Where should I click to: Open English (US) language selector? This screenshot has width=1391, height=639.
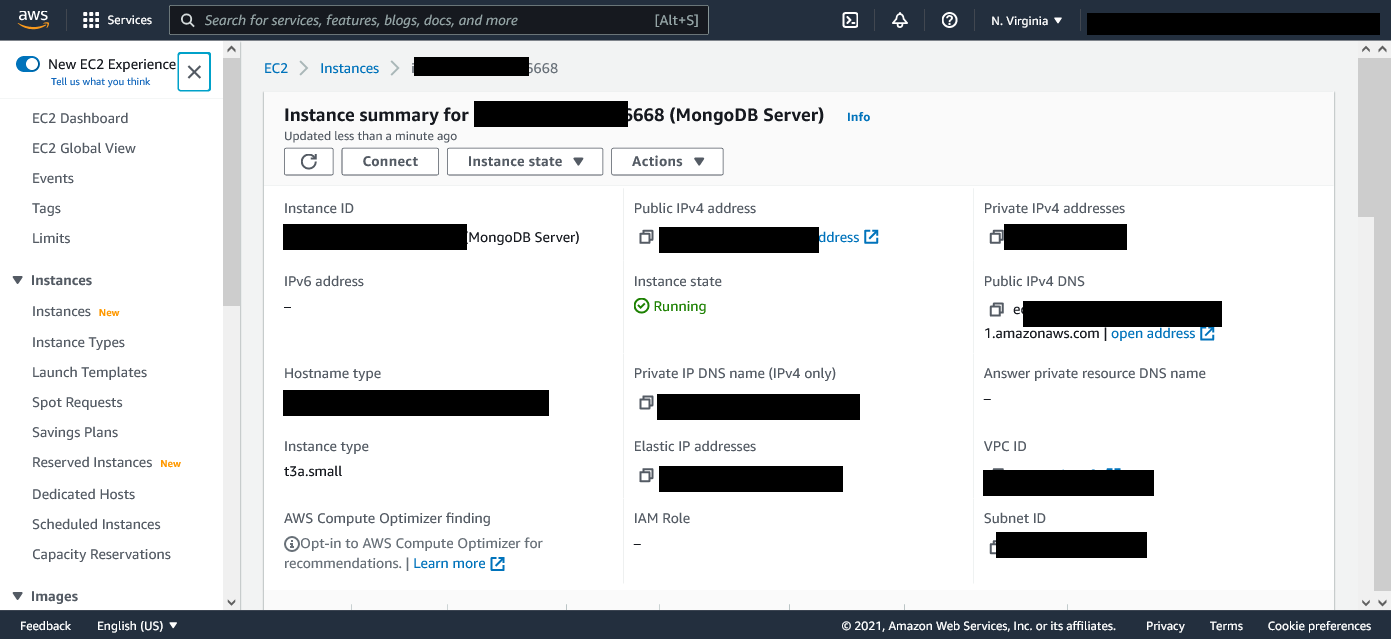pyautogui.click(x=137, y=626)
